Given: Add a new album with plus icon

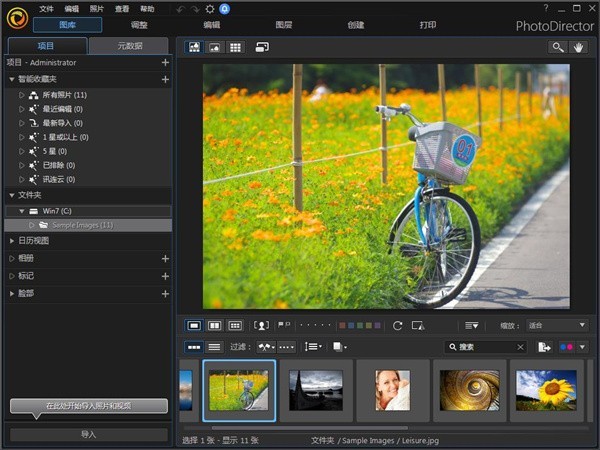Looking at the screenshot, I should 165,258.
